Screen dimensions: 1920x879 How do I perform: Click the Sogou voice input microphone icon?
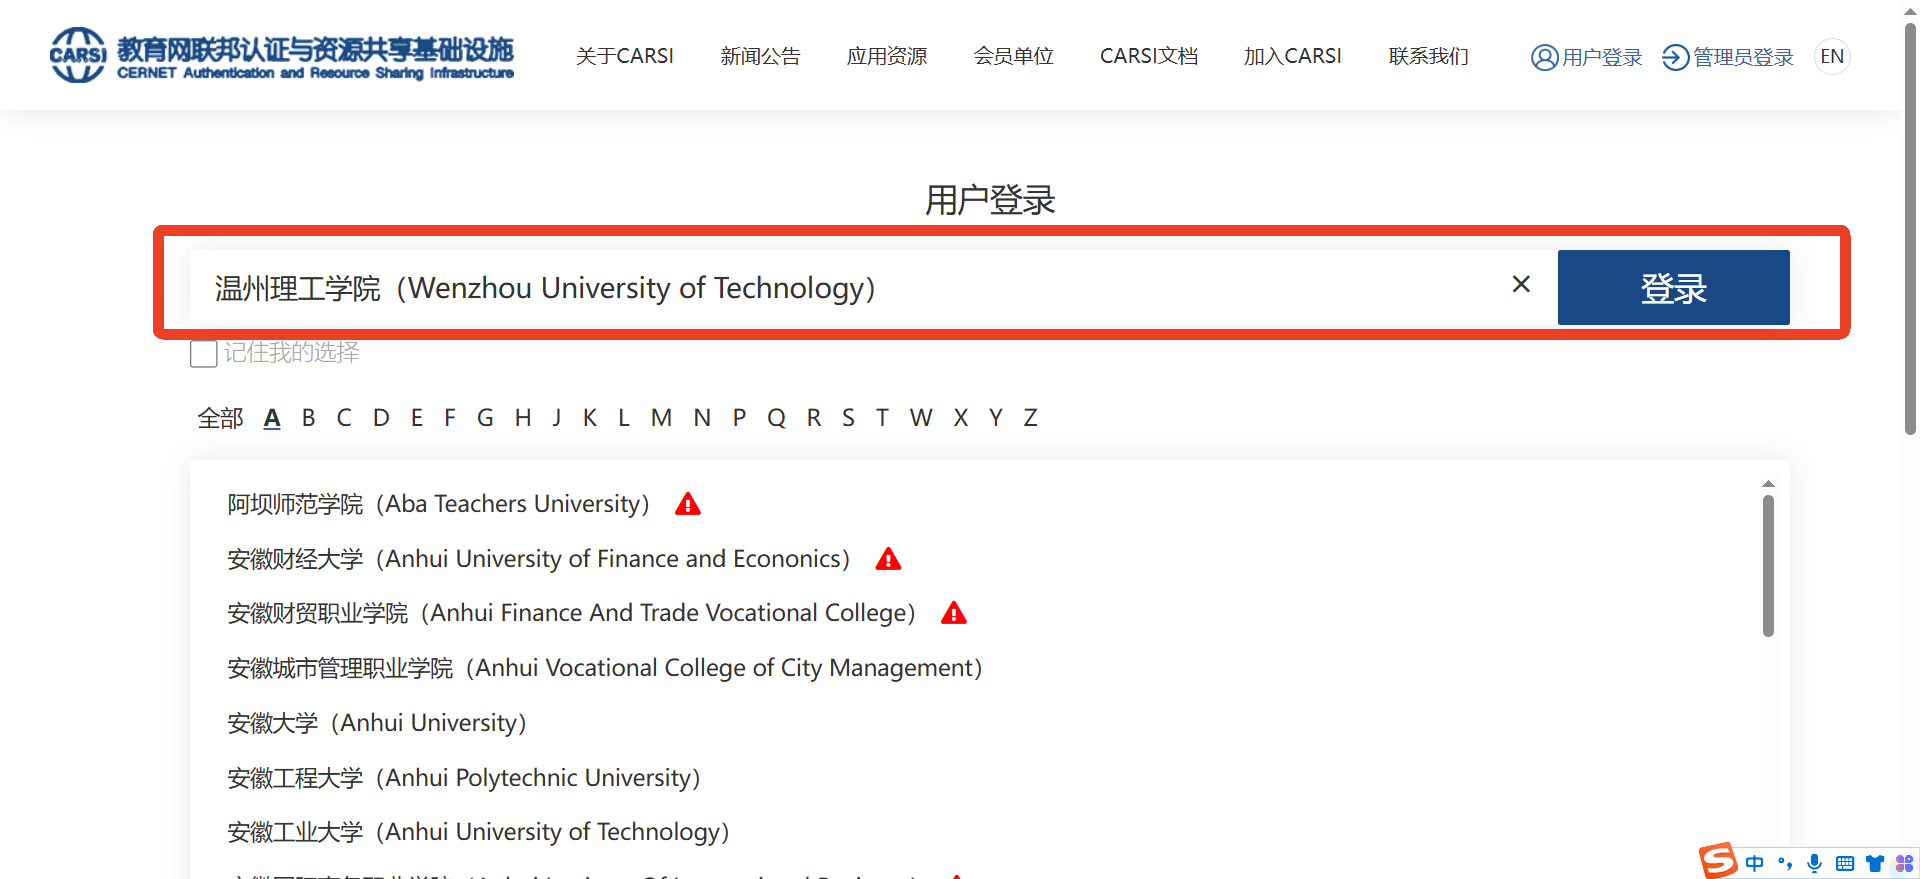(x=1814, y=863)
